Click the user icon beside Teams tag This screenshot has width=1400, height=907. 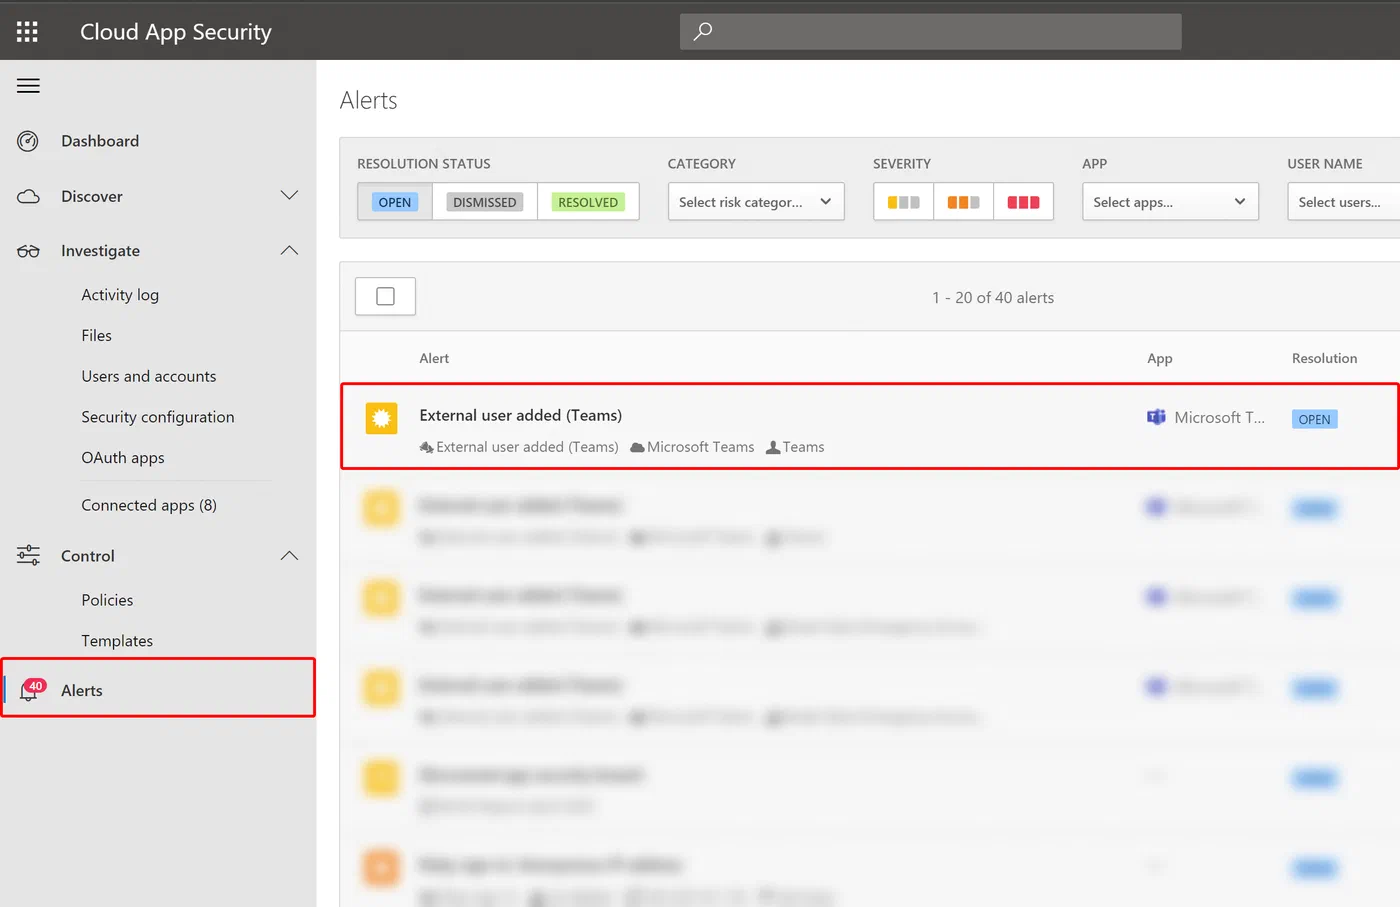click(773, 447)
